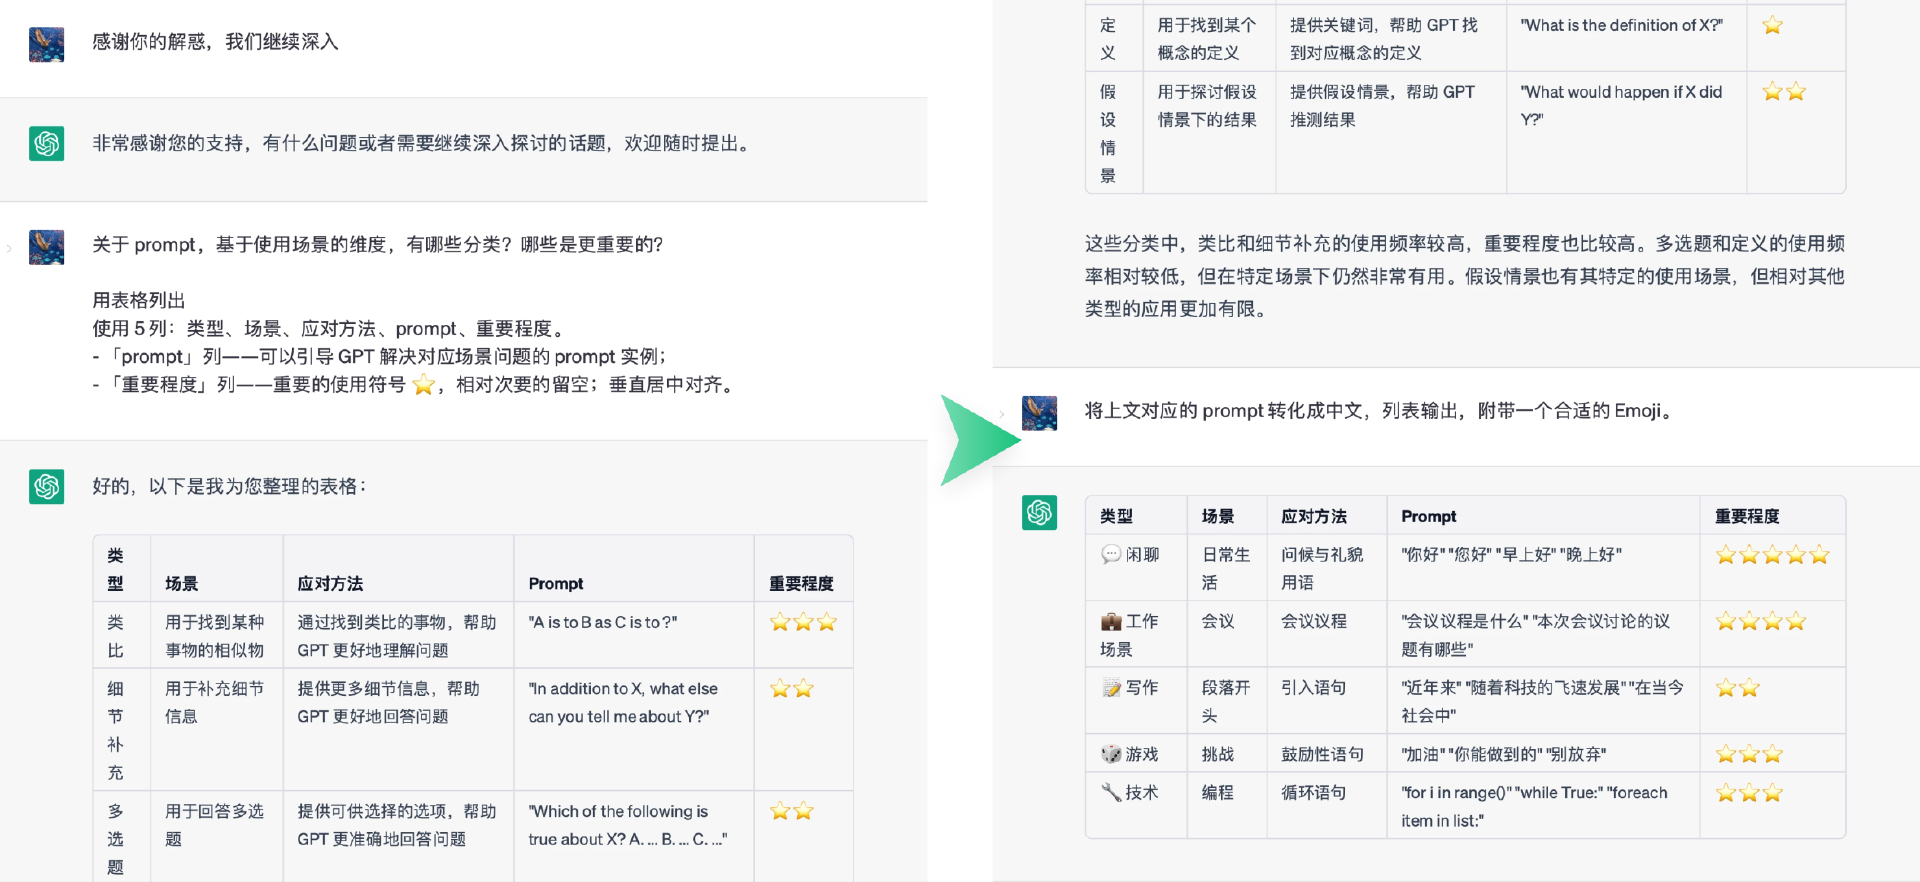Click the two-star rating in the 多选题 row
Image resolution: width=1920 pixels, height=882 pixels.
pos(792,811)
